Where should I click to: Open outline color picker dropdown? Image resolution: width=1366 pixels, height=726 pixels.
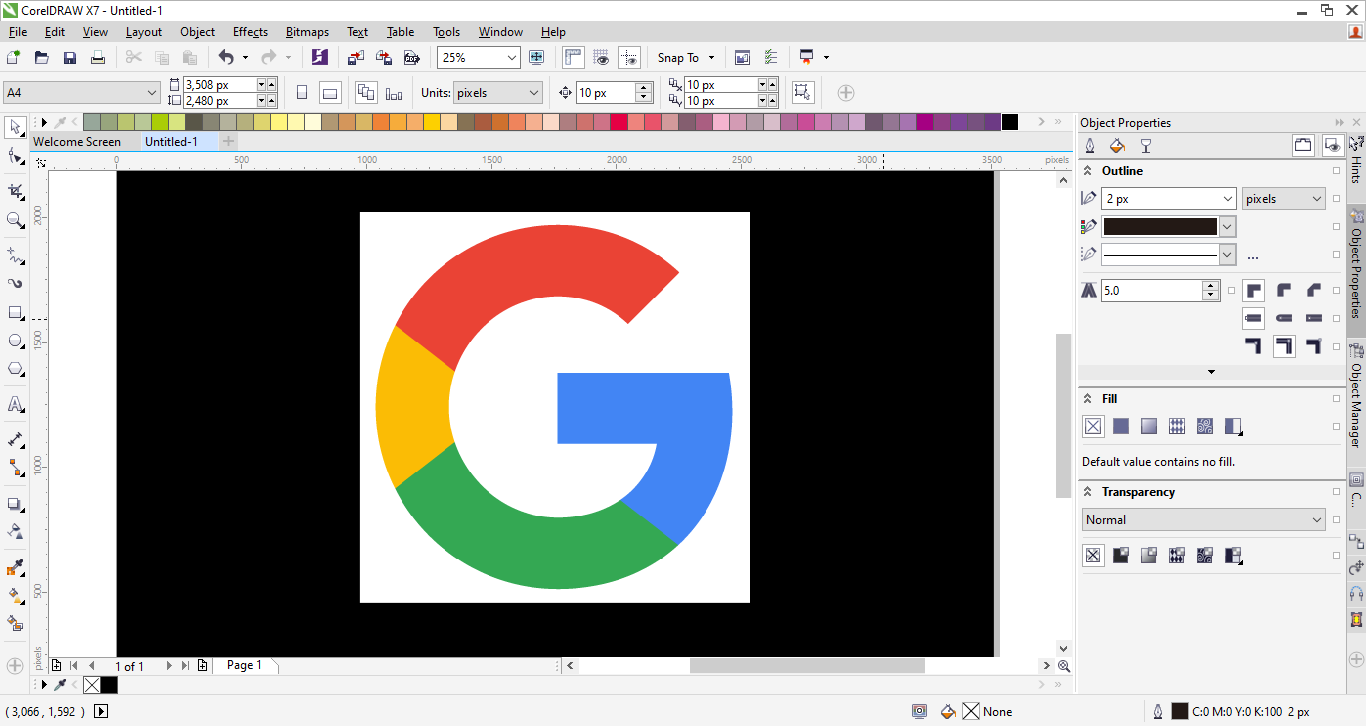(1228, 227)
